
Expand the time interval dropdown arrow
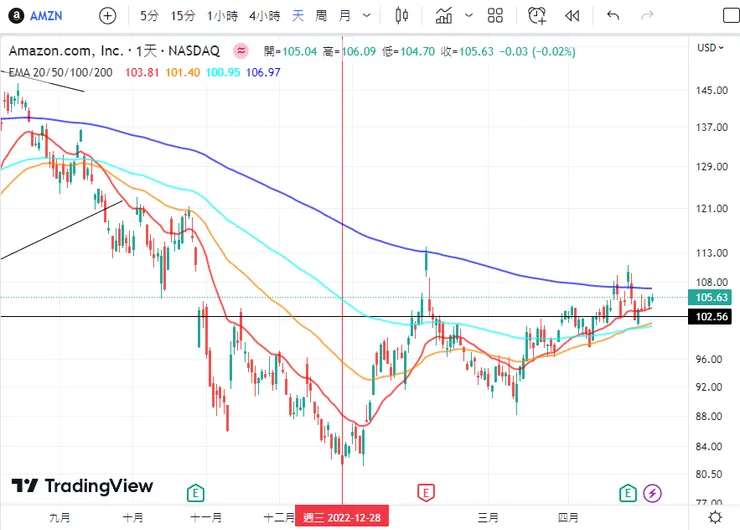coord(367,16)
